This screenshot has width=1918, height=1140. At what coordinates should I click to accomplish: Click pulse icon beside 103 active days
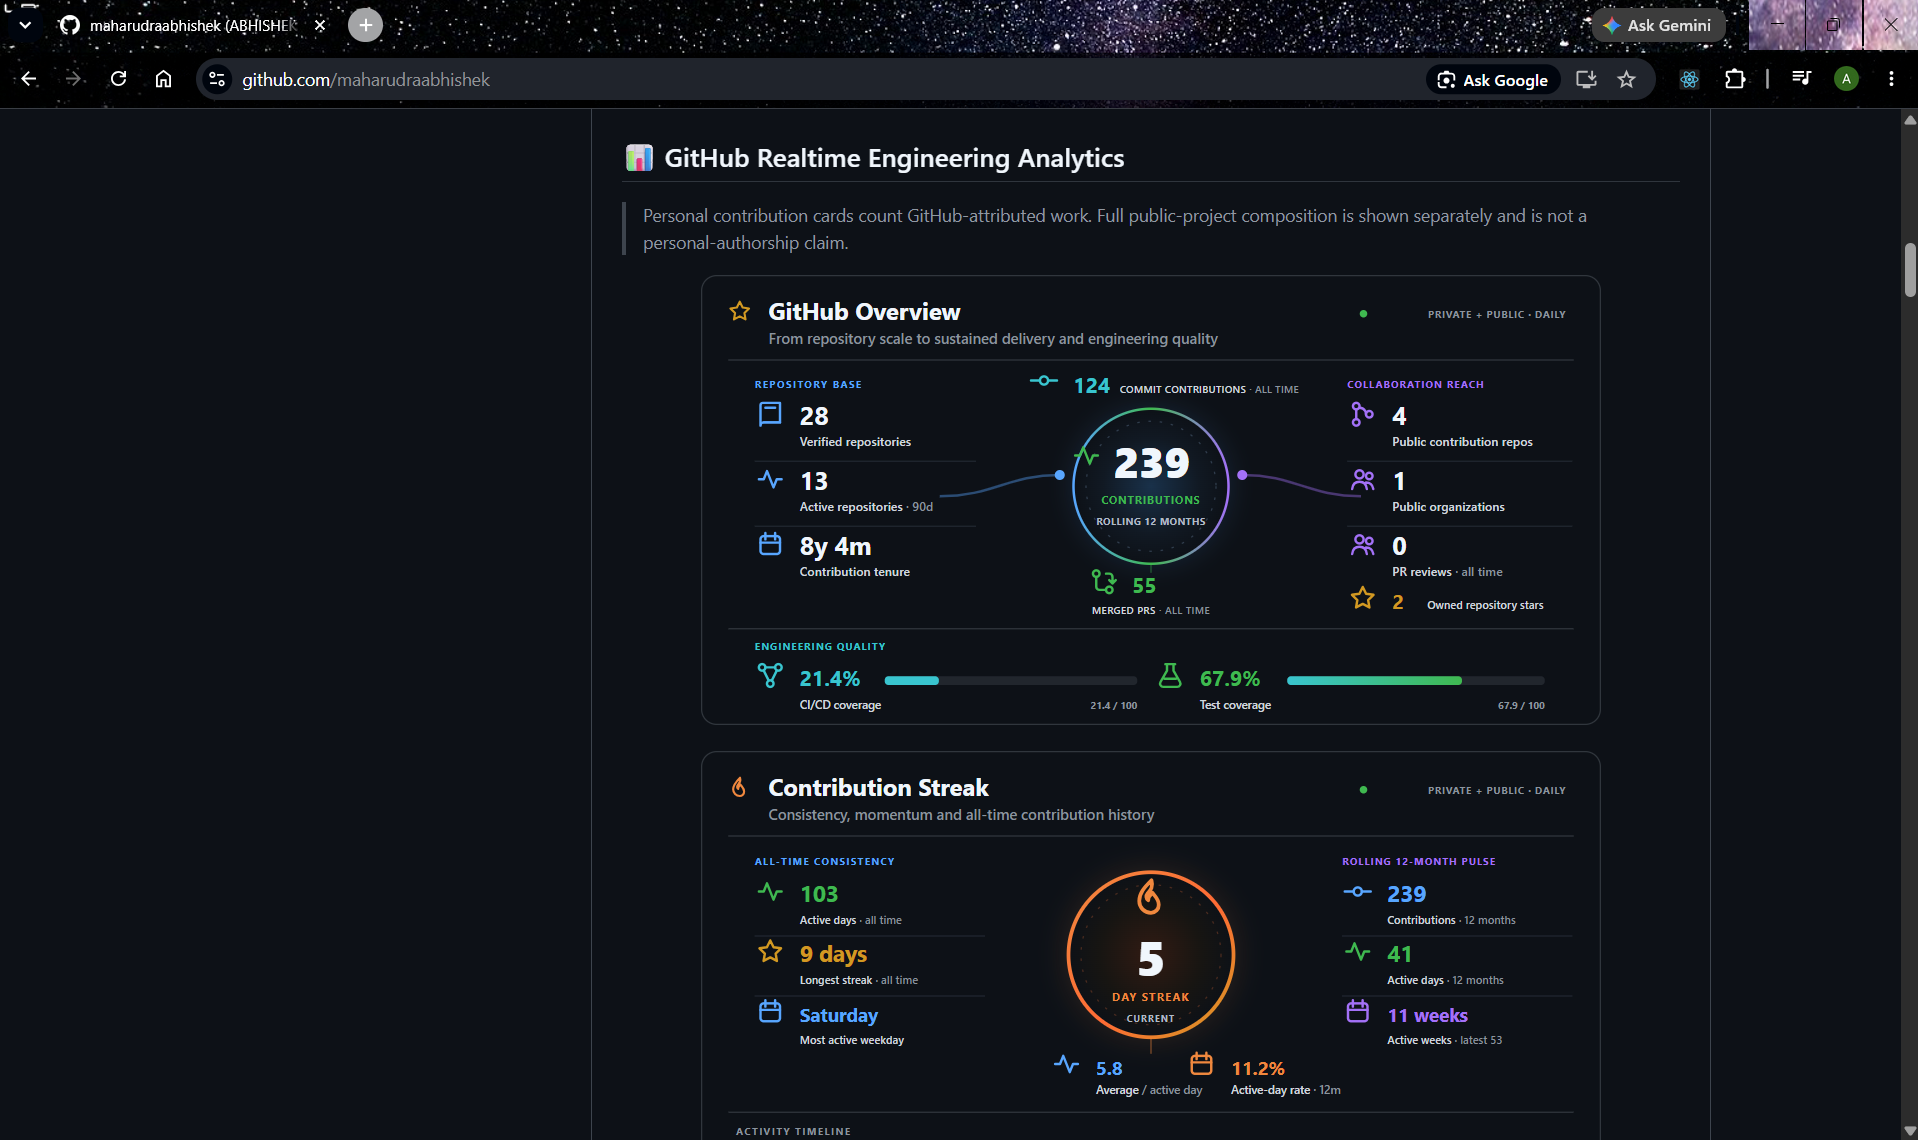(770, 891)
